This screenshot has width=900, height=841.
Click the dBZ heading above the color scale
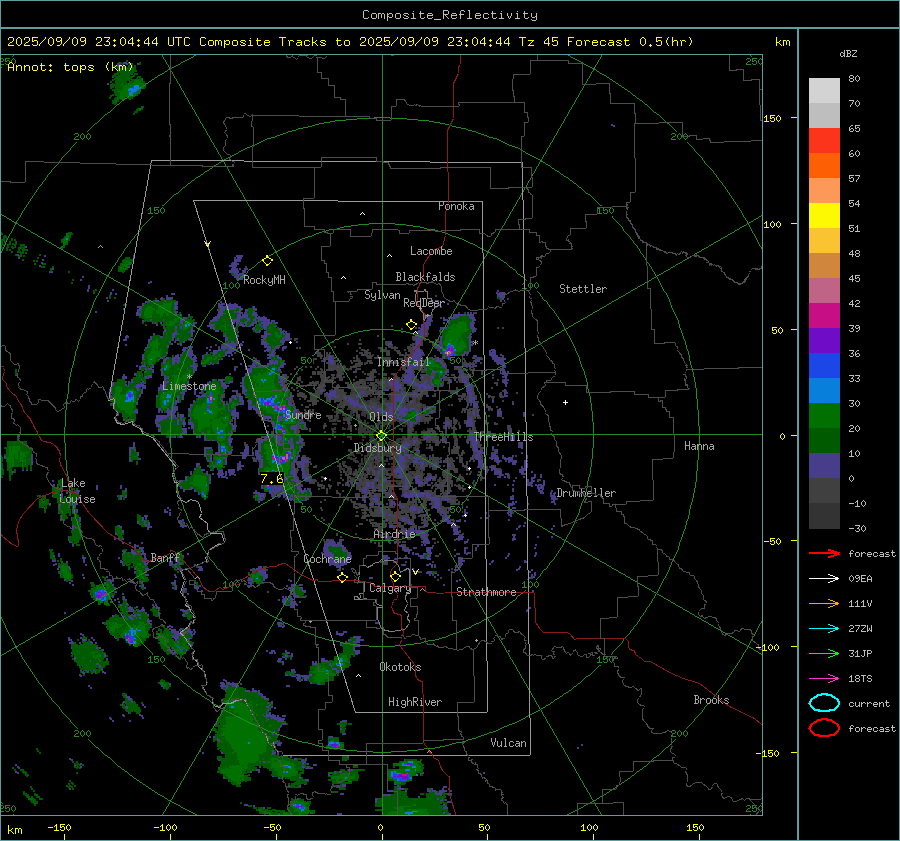click(848, 53)
